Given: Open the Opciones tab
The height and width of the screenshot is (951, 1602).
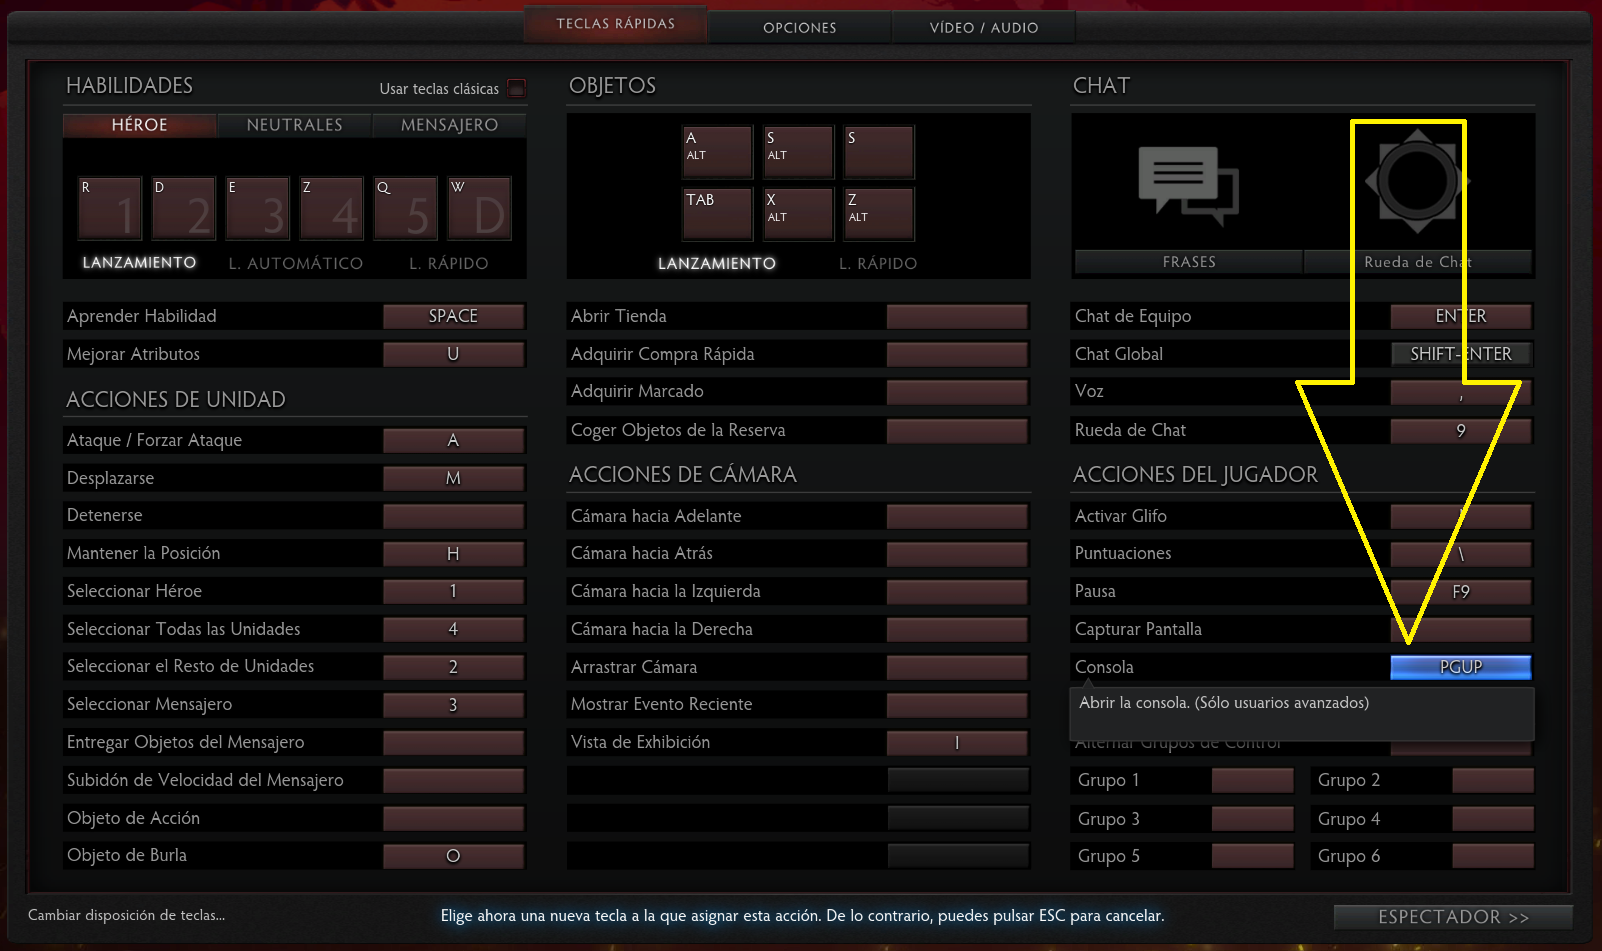Looking at the screenshot, I should tap(799, 28).
